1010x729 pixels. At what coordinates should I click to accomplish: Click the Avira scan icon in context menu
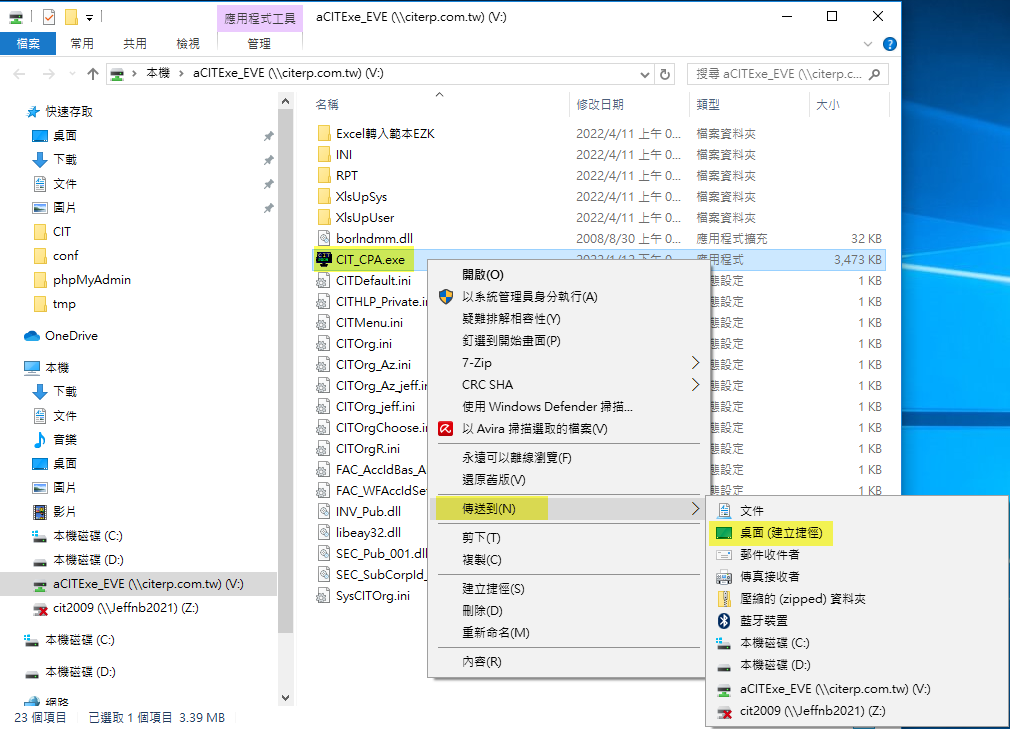(446, 428)
